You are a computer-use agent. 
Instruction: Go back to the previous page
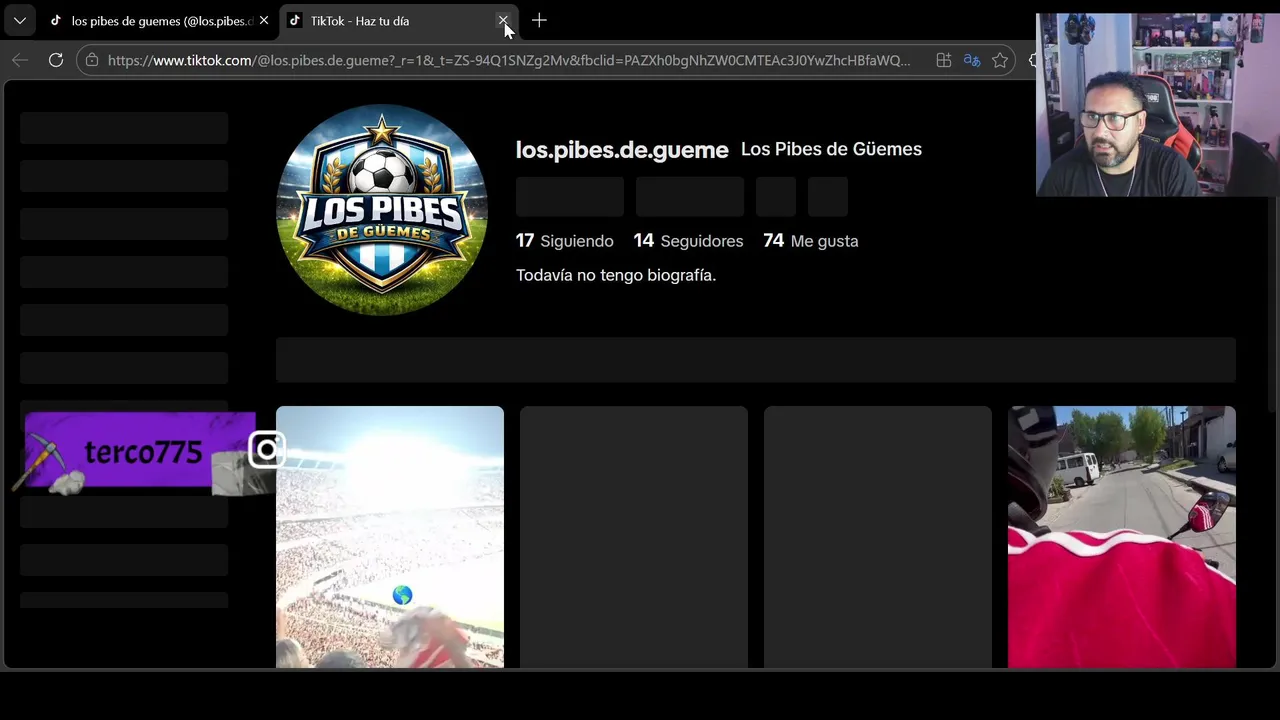[x=20, y=60]
